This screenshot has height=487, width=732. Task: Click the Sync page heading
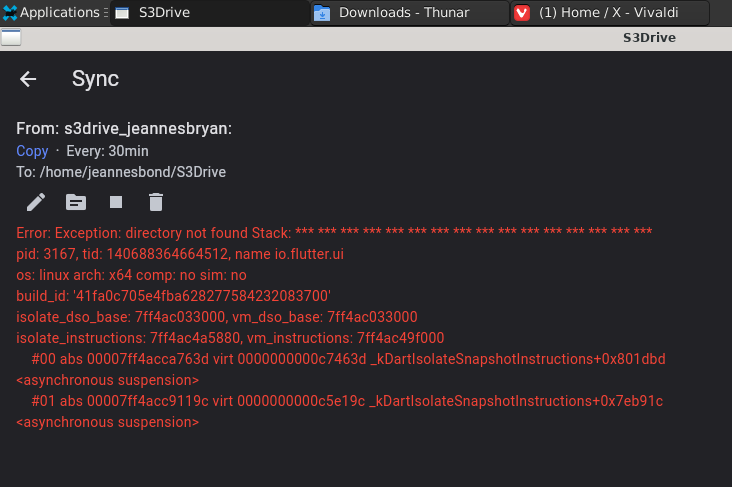[x=95, y=79]
